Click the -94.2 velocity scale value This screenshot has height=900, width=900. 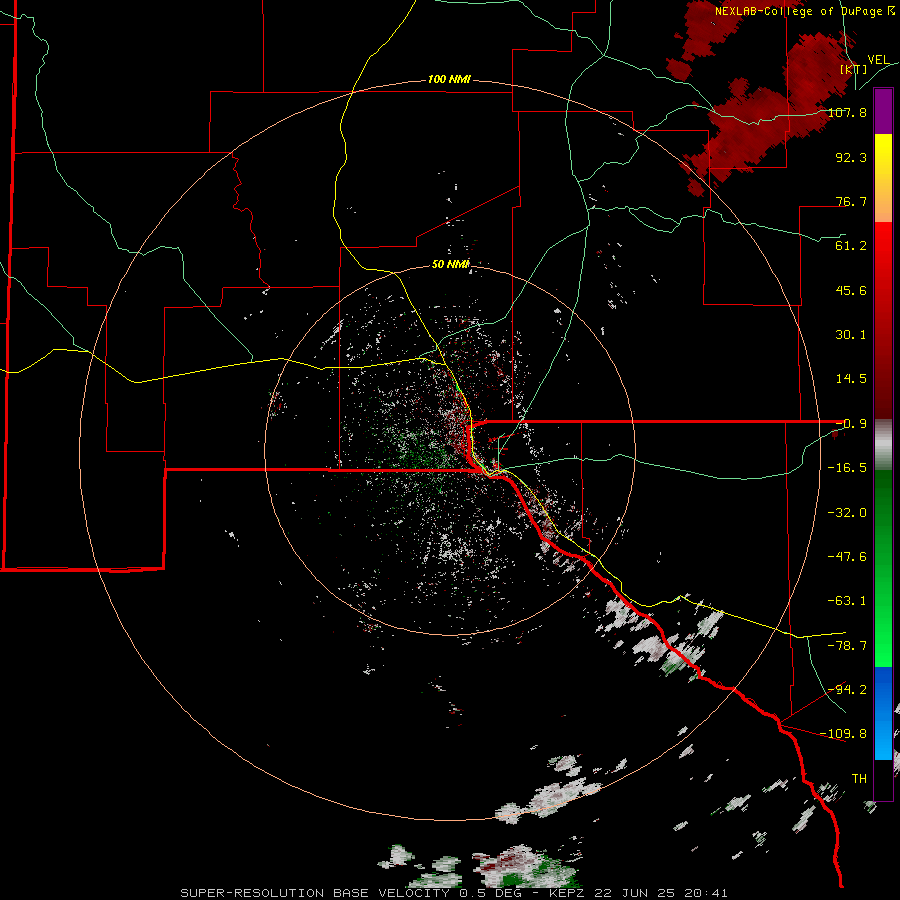(847, 690)
